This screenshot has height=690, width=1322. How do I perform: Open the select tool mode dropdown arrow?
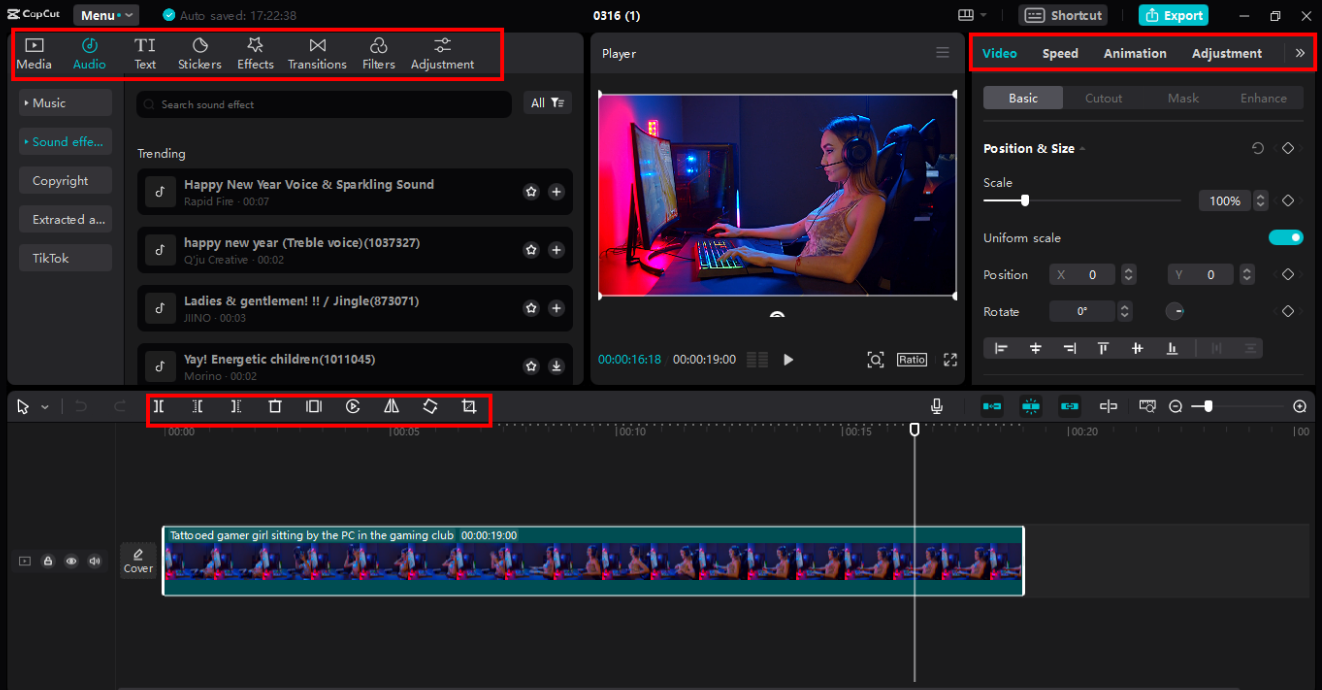[45, 407]
